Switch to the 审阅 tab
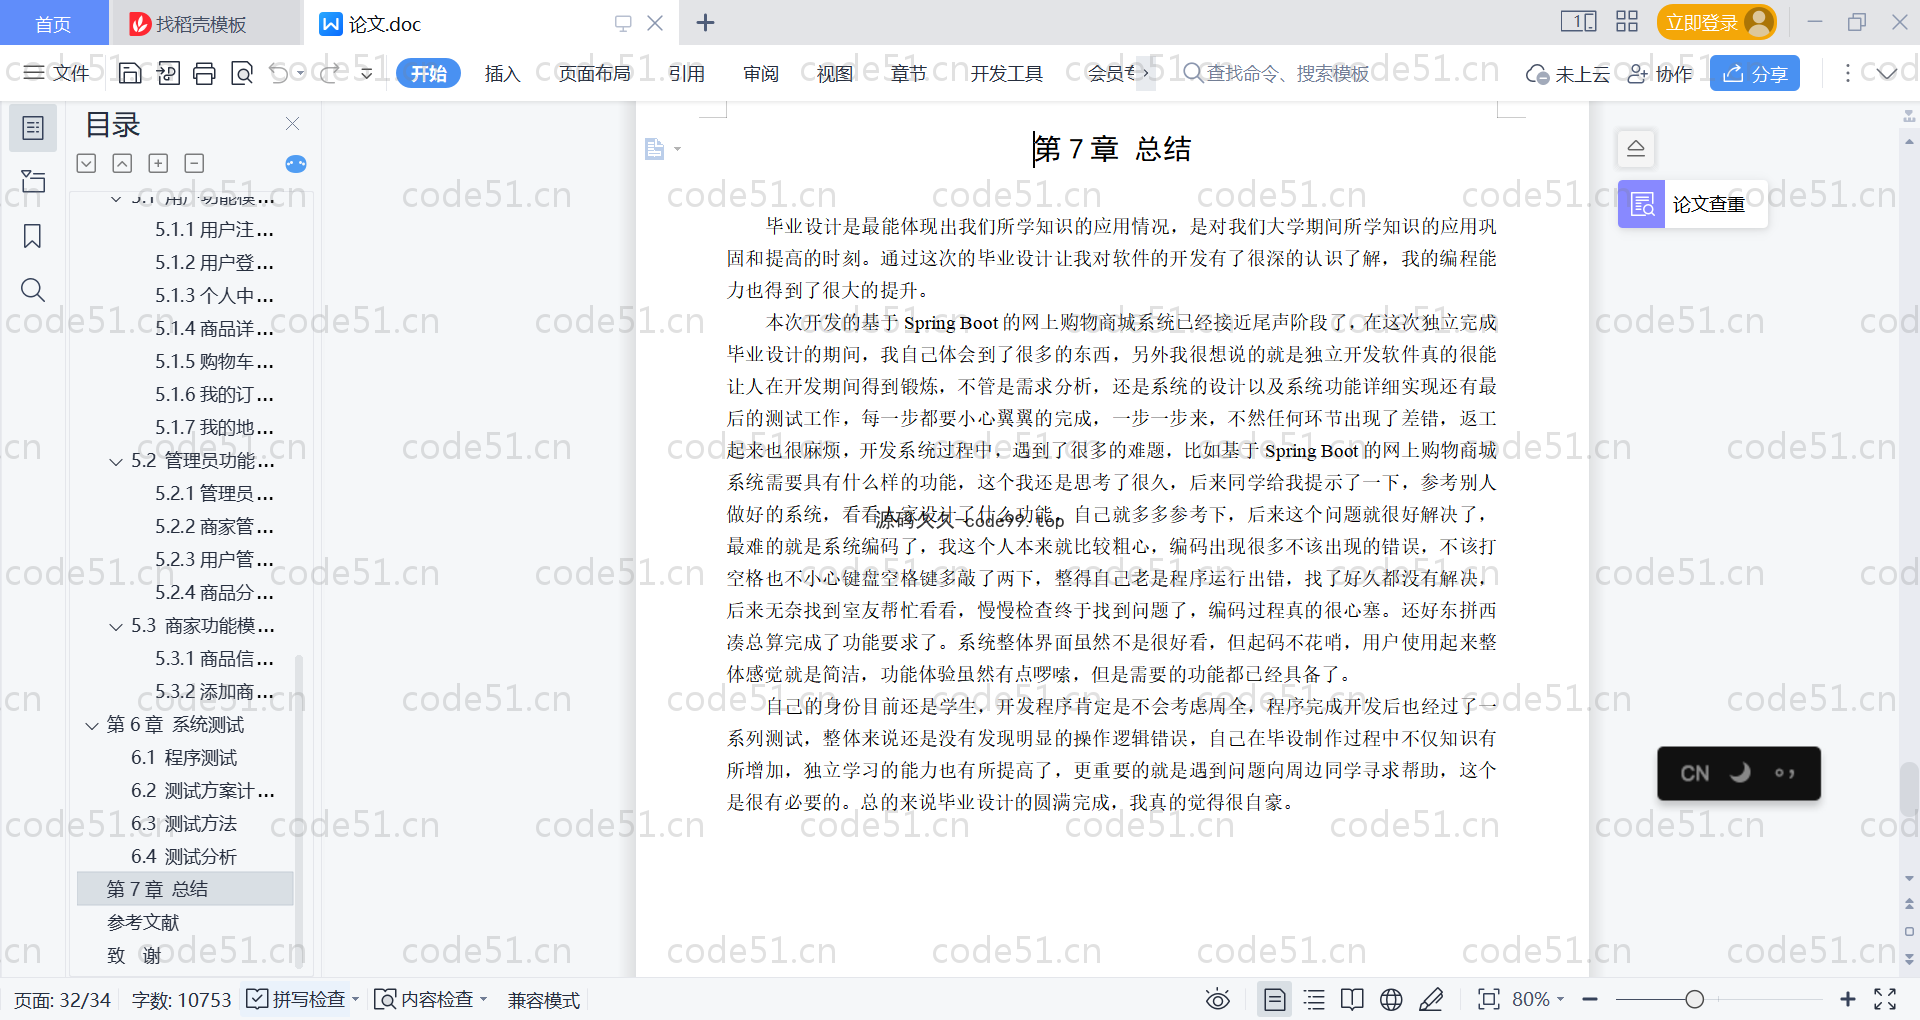 pyautogui.click(x=761, y=73)
